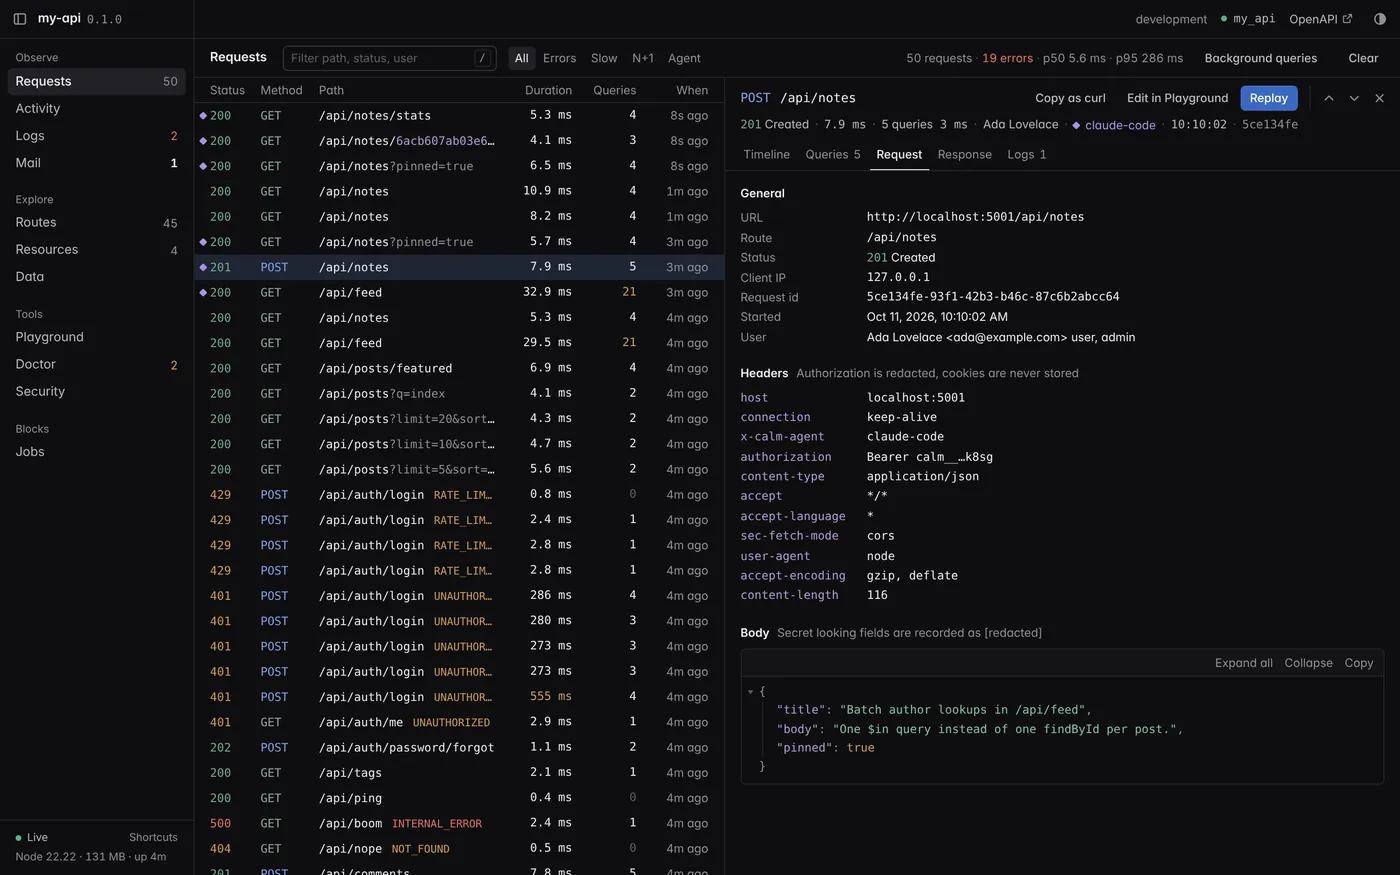Open the Security tool
1400x875 pixels.
[97, 391]
